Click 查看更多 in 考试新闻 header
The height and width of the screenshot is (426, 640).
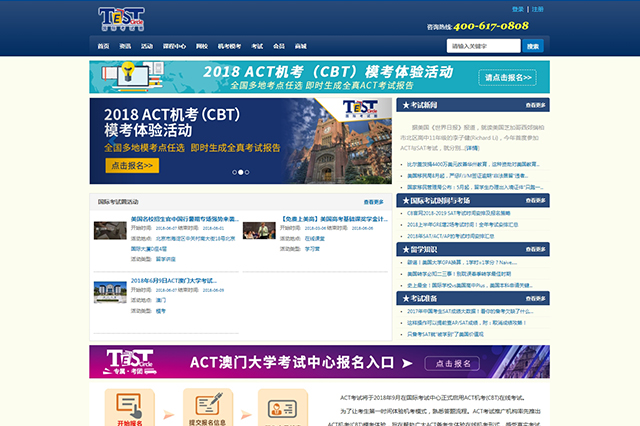pyautogui.click(x=536, y=105)
